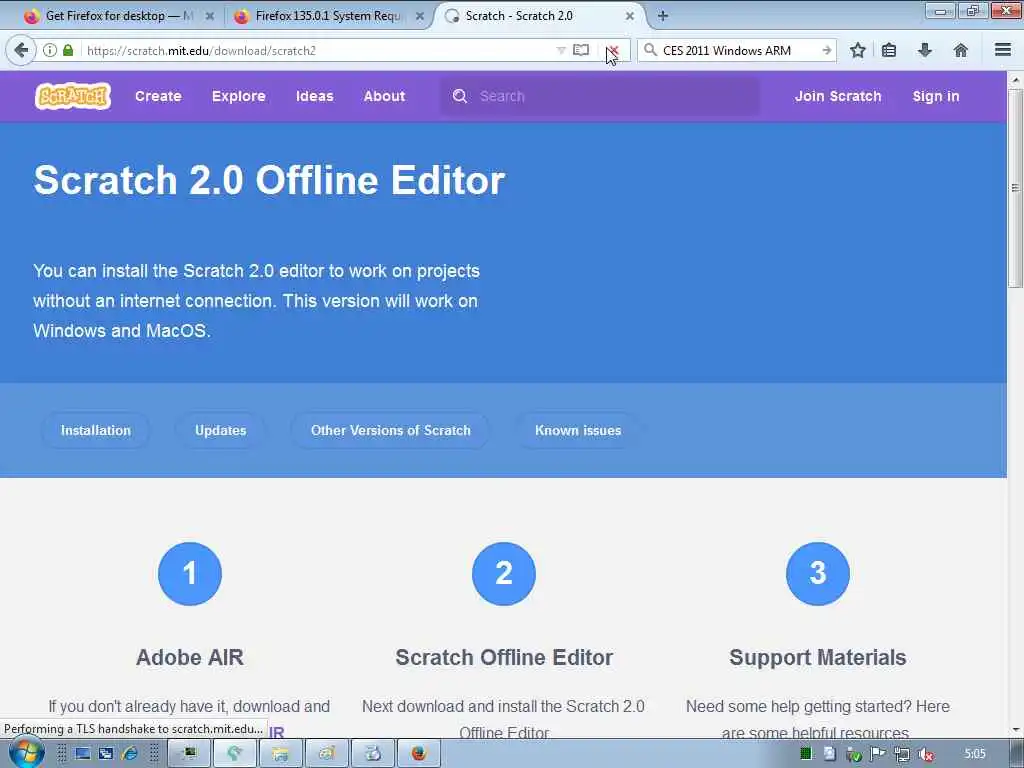Viewport: 1024px width, 768px height.
Task: Open the file explorer taskbar button
Action: (280, 754)
